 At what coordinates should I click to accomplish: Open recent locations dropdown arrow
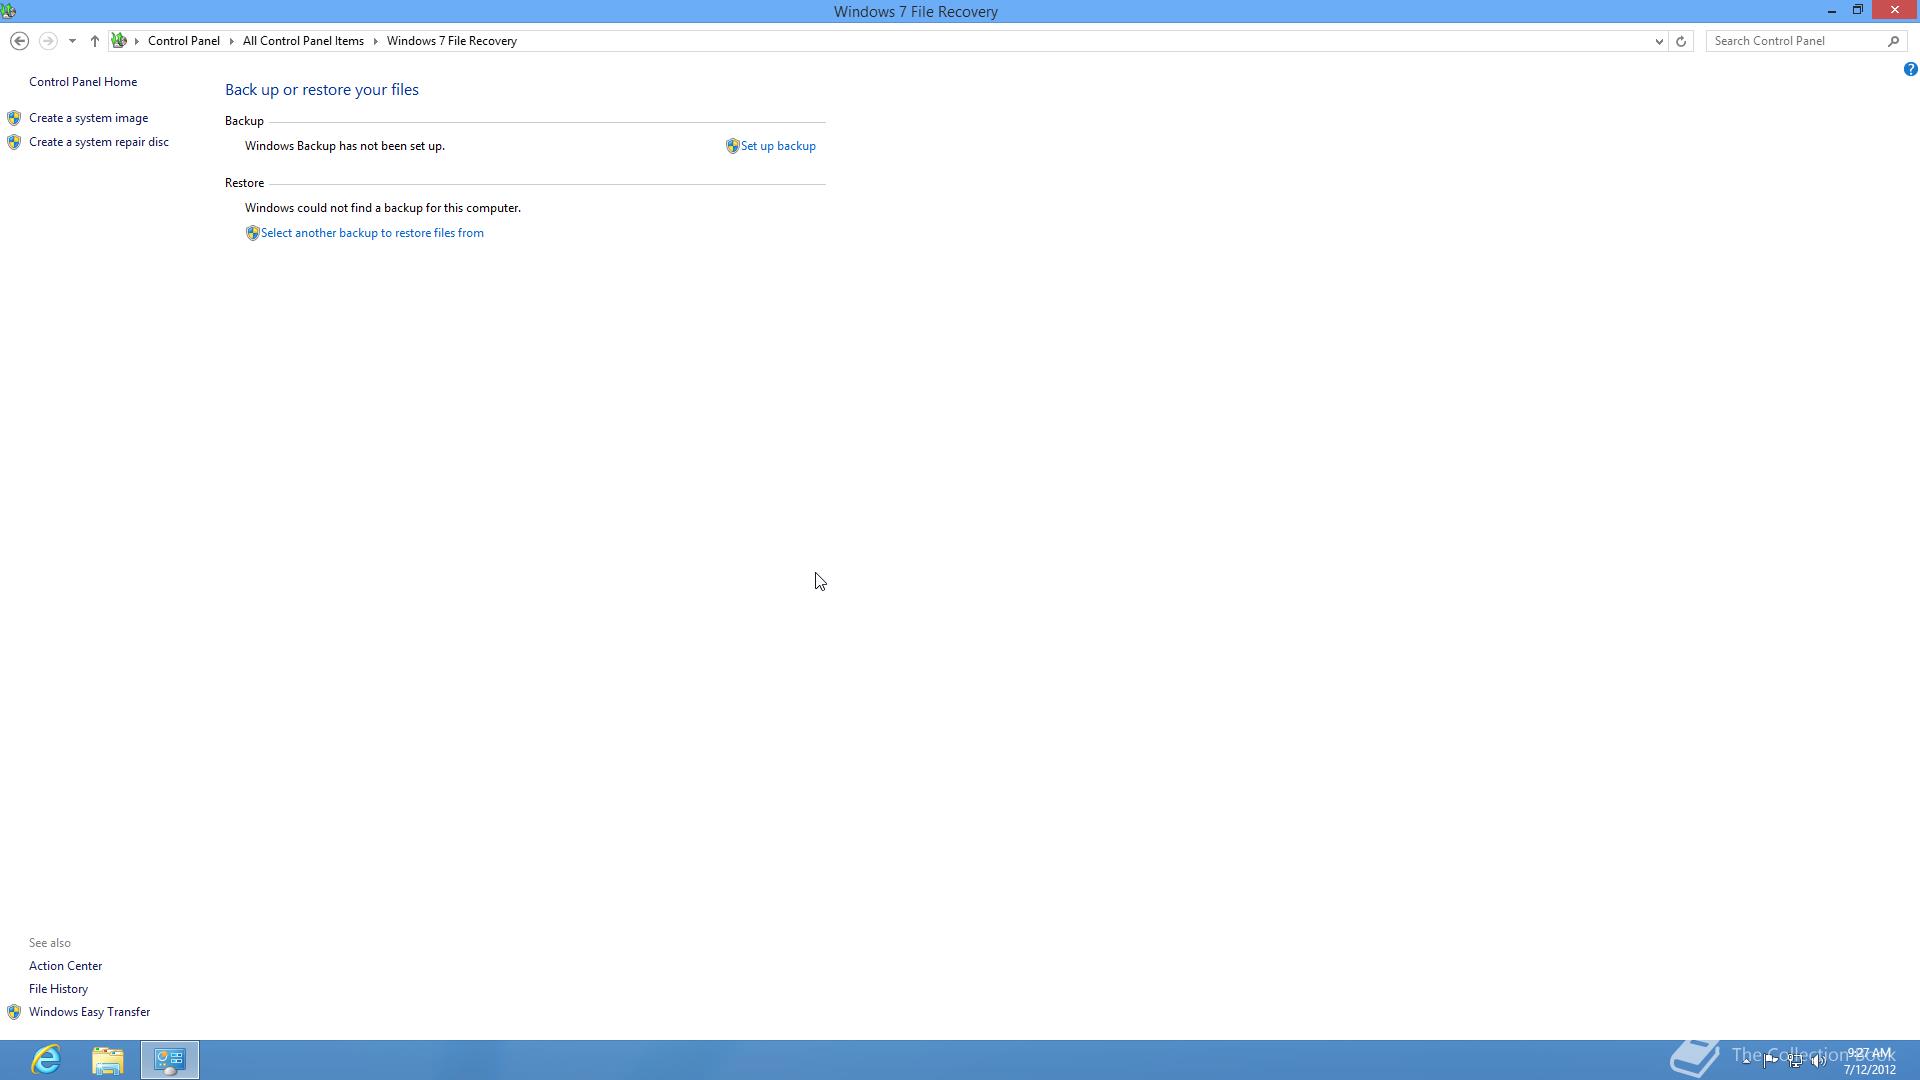pyautogui.click(x=72, y=41)
